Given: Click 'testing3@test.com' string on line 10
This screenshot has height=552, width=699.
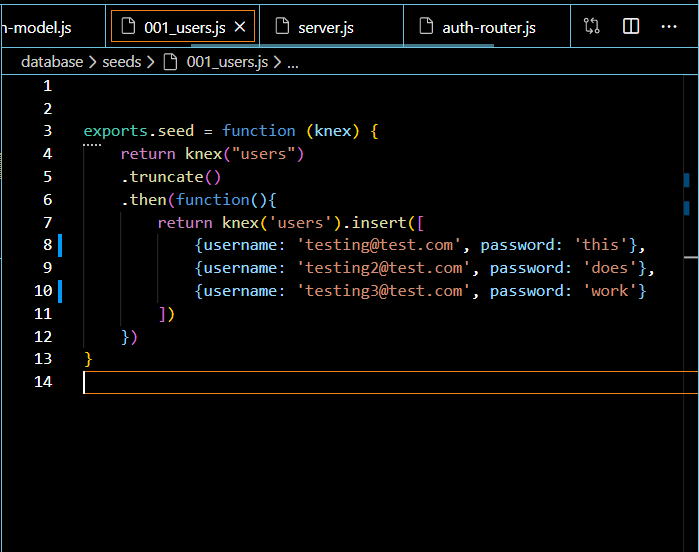Looking at the screenshot, I should (x=383, y=291).
